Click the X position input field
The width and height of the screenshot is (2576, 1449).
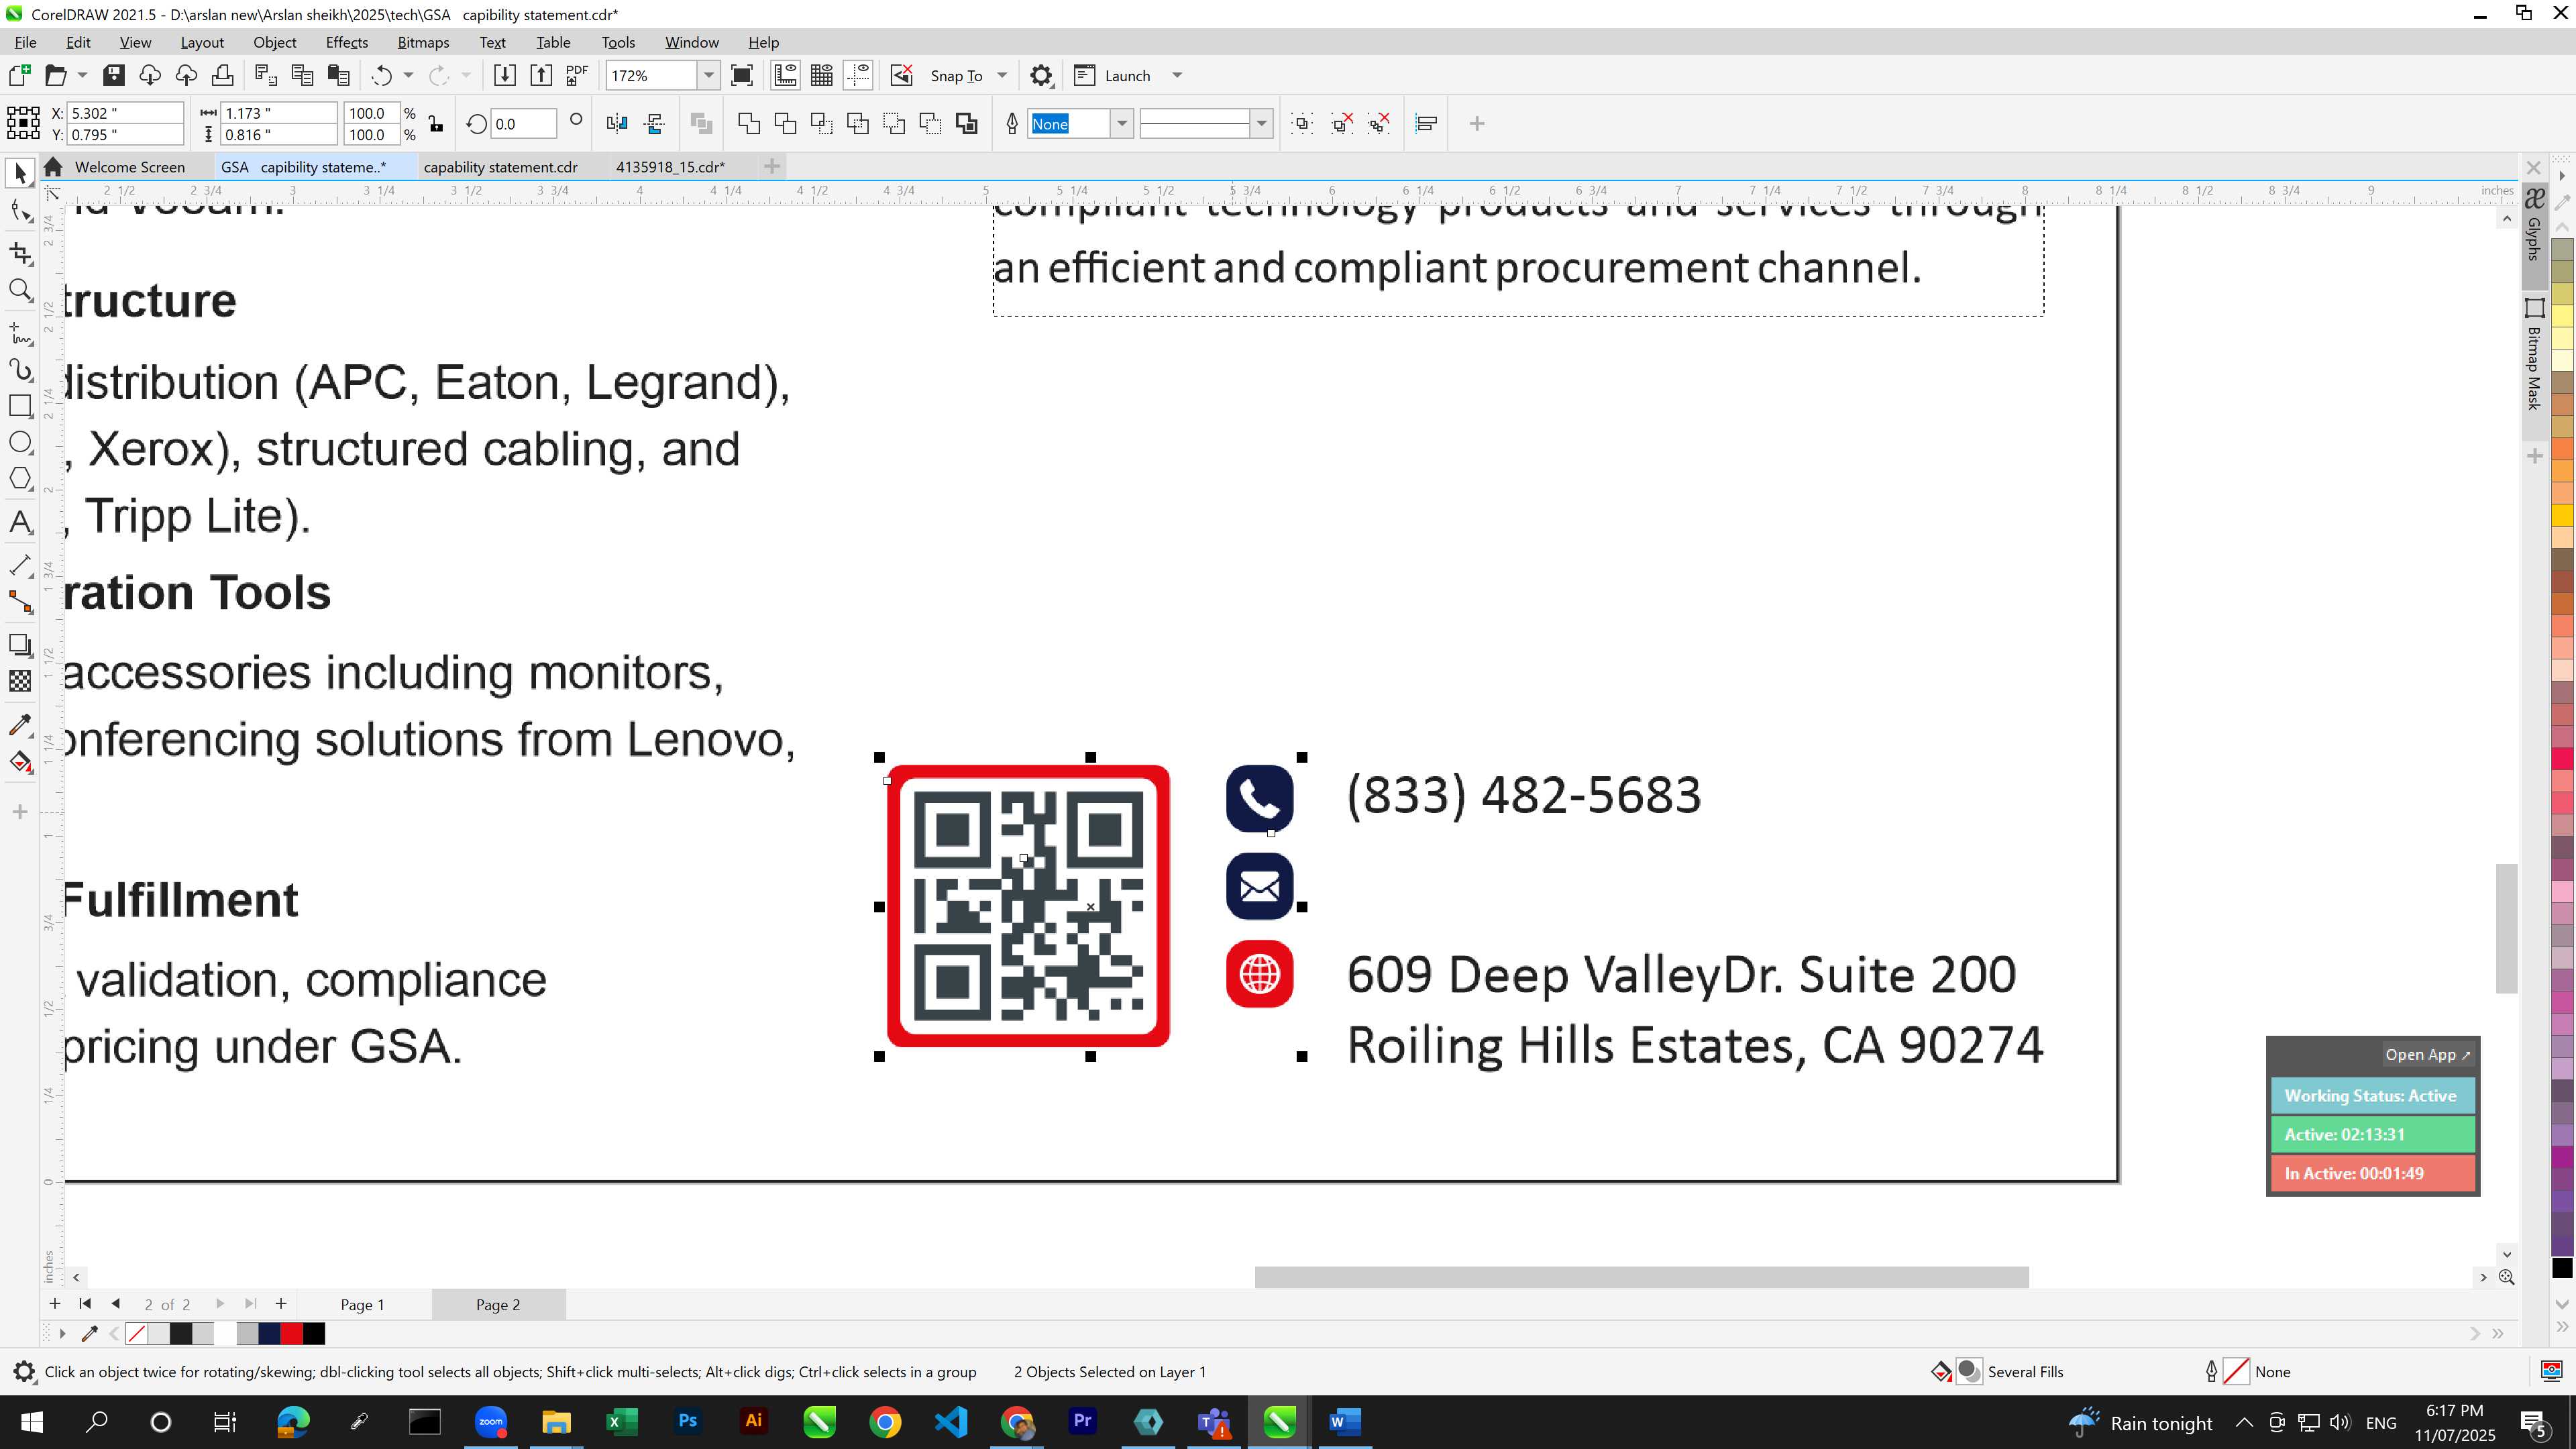(125, 113)
